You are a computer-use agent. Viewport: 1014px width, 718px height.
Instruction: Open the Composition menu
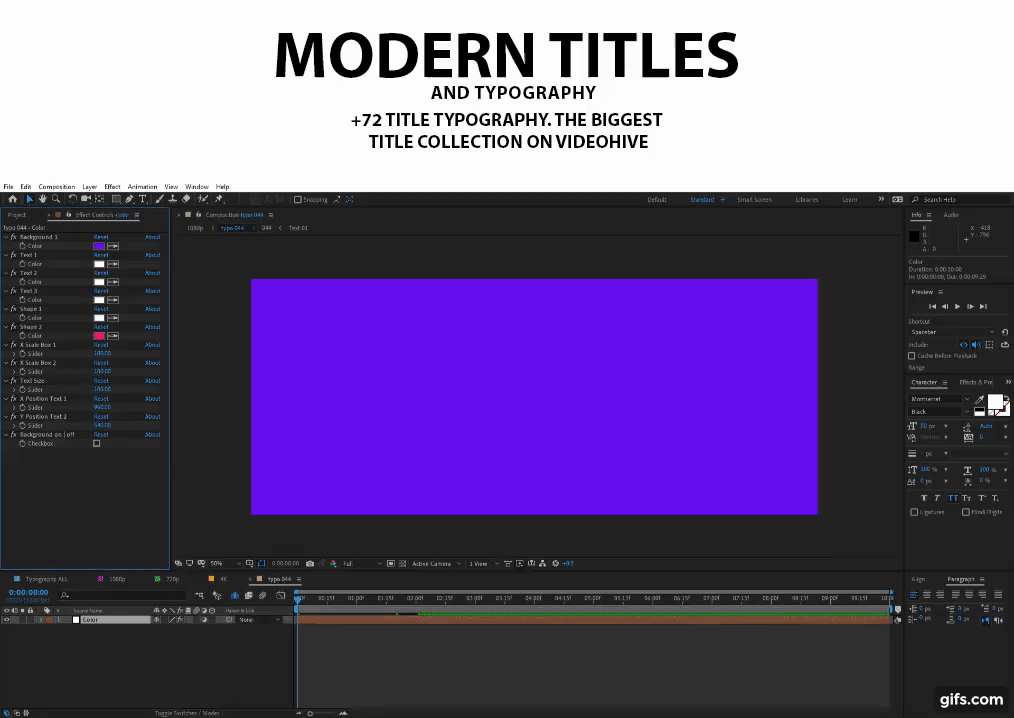click(x=57, y=187)
